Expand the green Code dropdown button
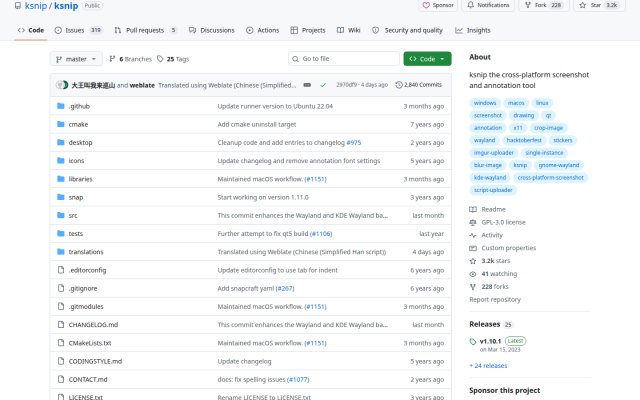 click(x=427, y=59)
